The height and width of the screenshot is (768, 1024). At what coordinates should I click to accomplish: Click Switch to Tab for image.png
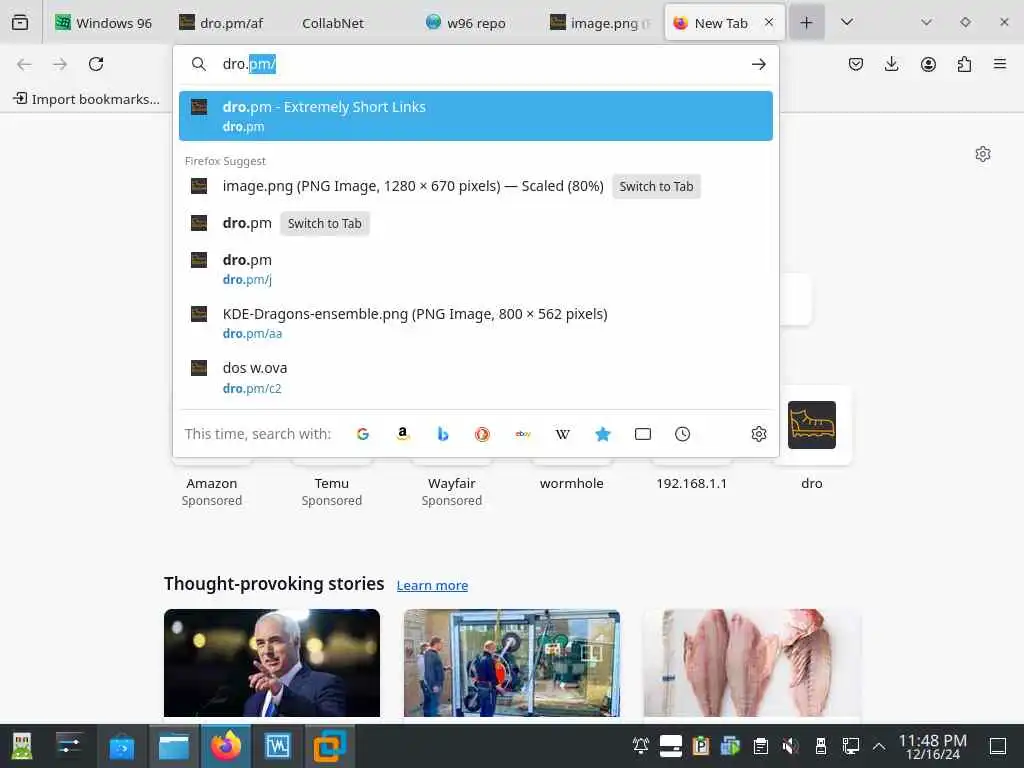pyautogui.click(x=656, y=187)
